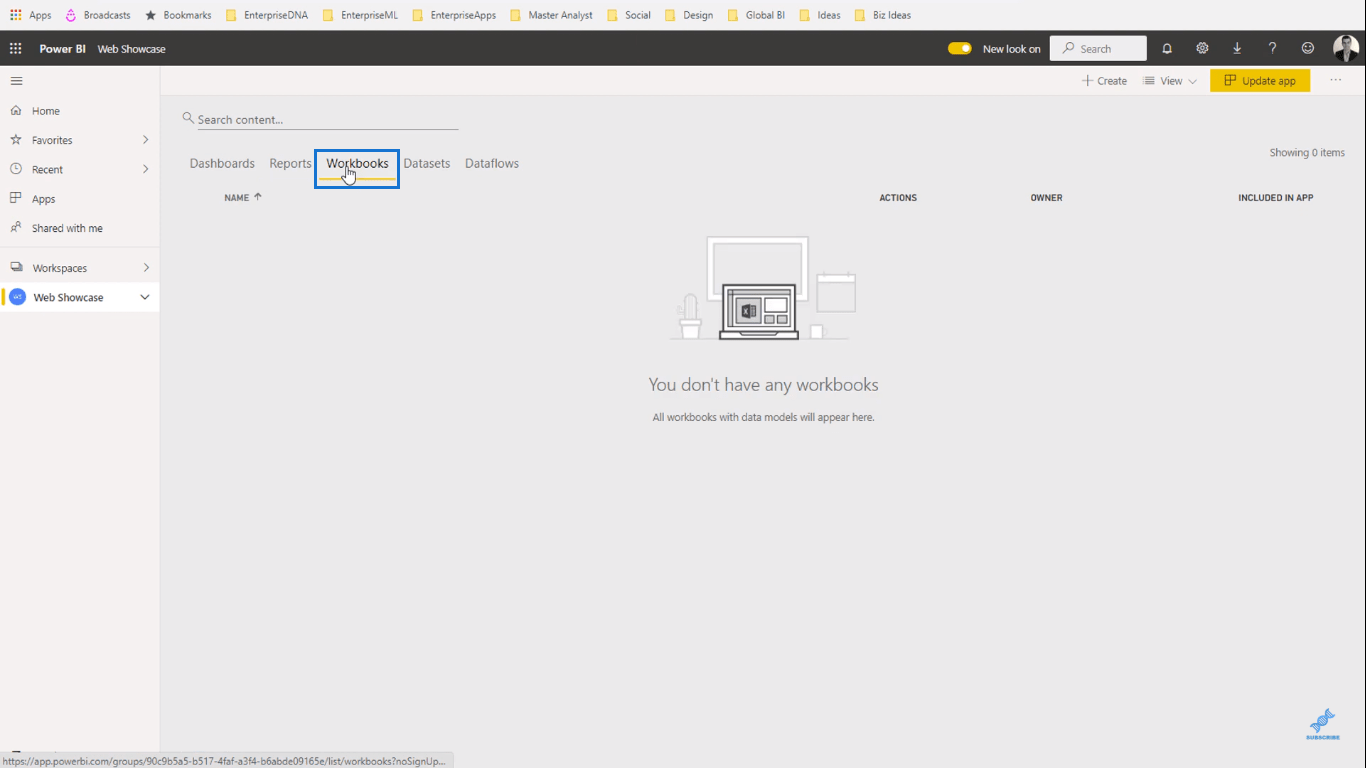This screenshot has height=768, width=1366.
Task: Click the top Search box
Action: pos(1098,48)
